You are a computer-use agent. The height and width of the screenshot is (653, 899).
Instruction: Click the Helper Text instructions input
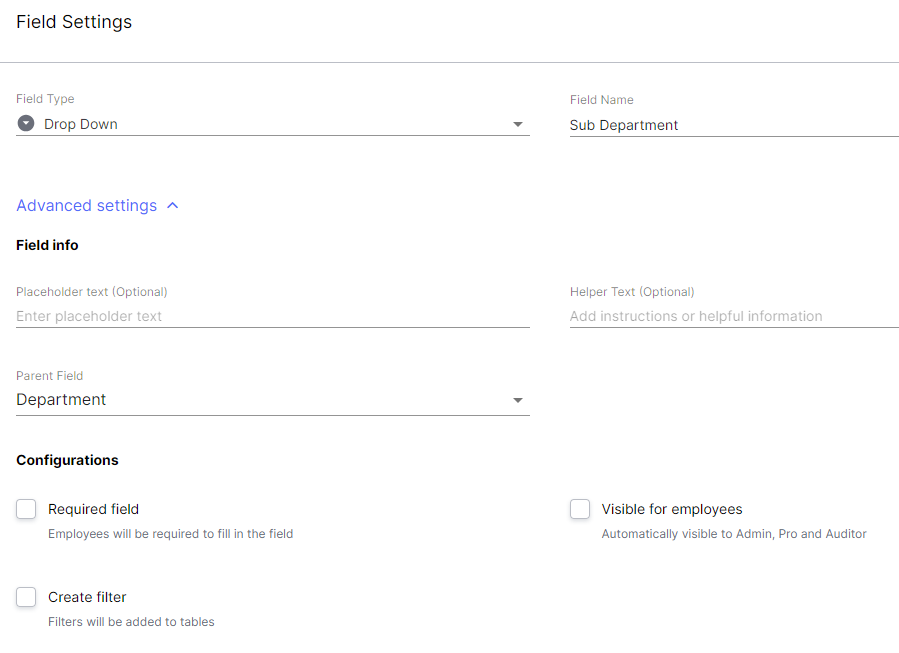click(734, 316)
